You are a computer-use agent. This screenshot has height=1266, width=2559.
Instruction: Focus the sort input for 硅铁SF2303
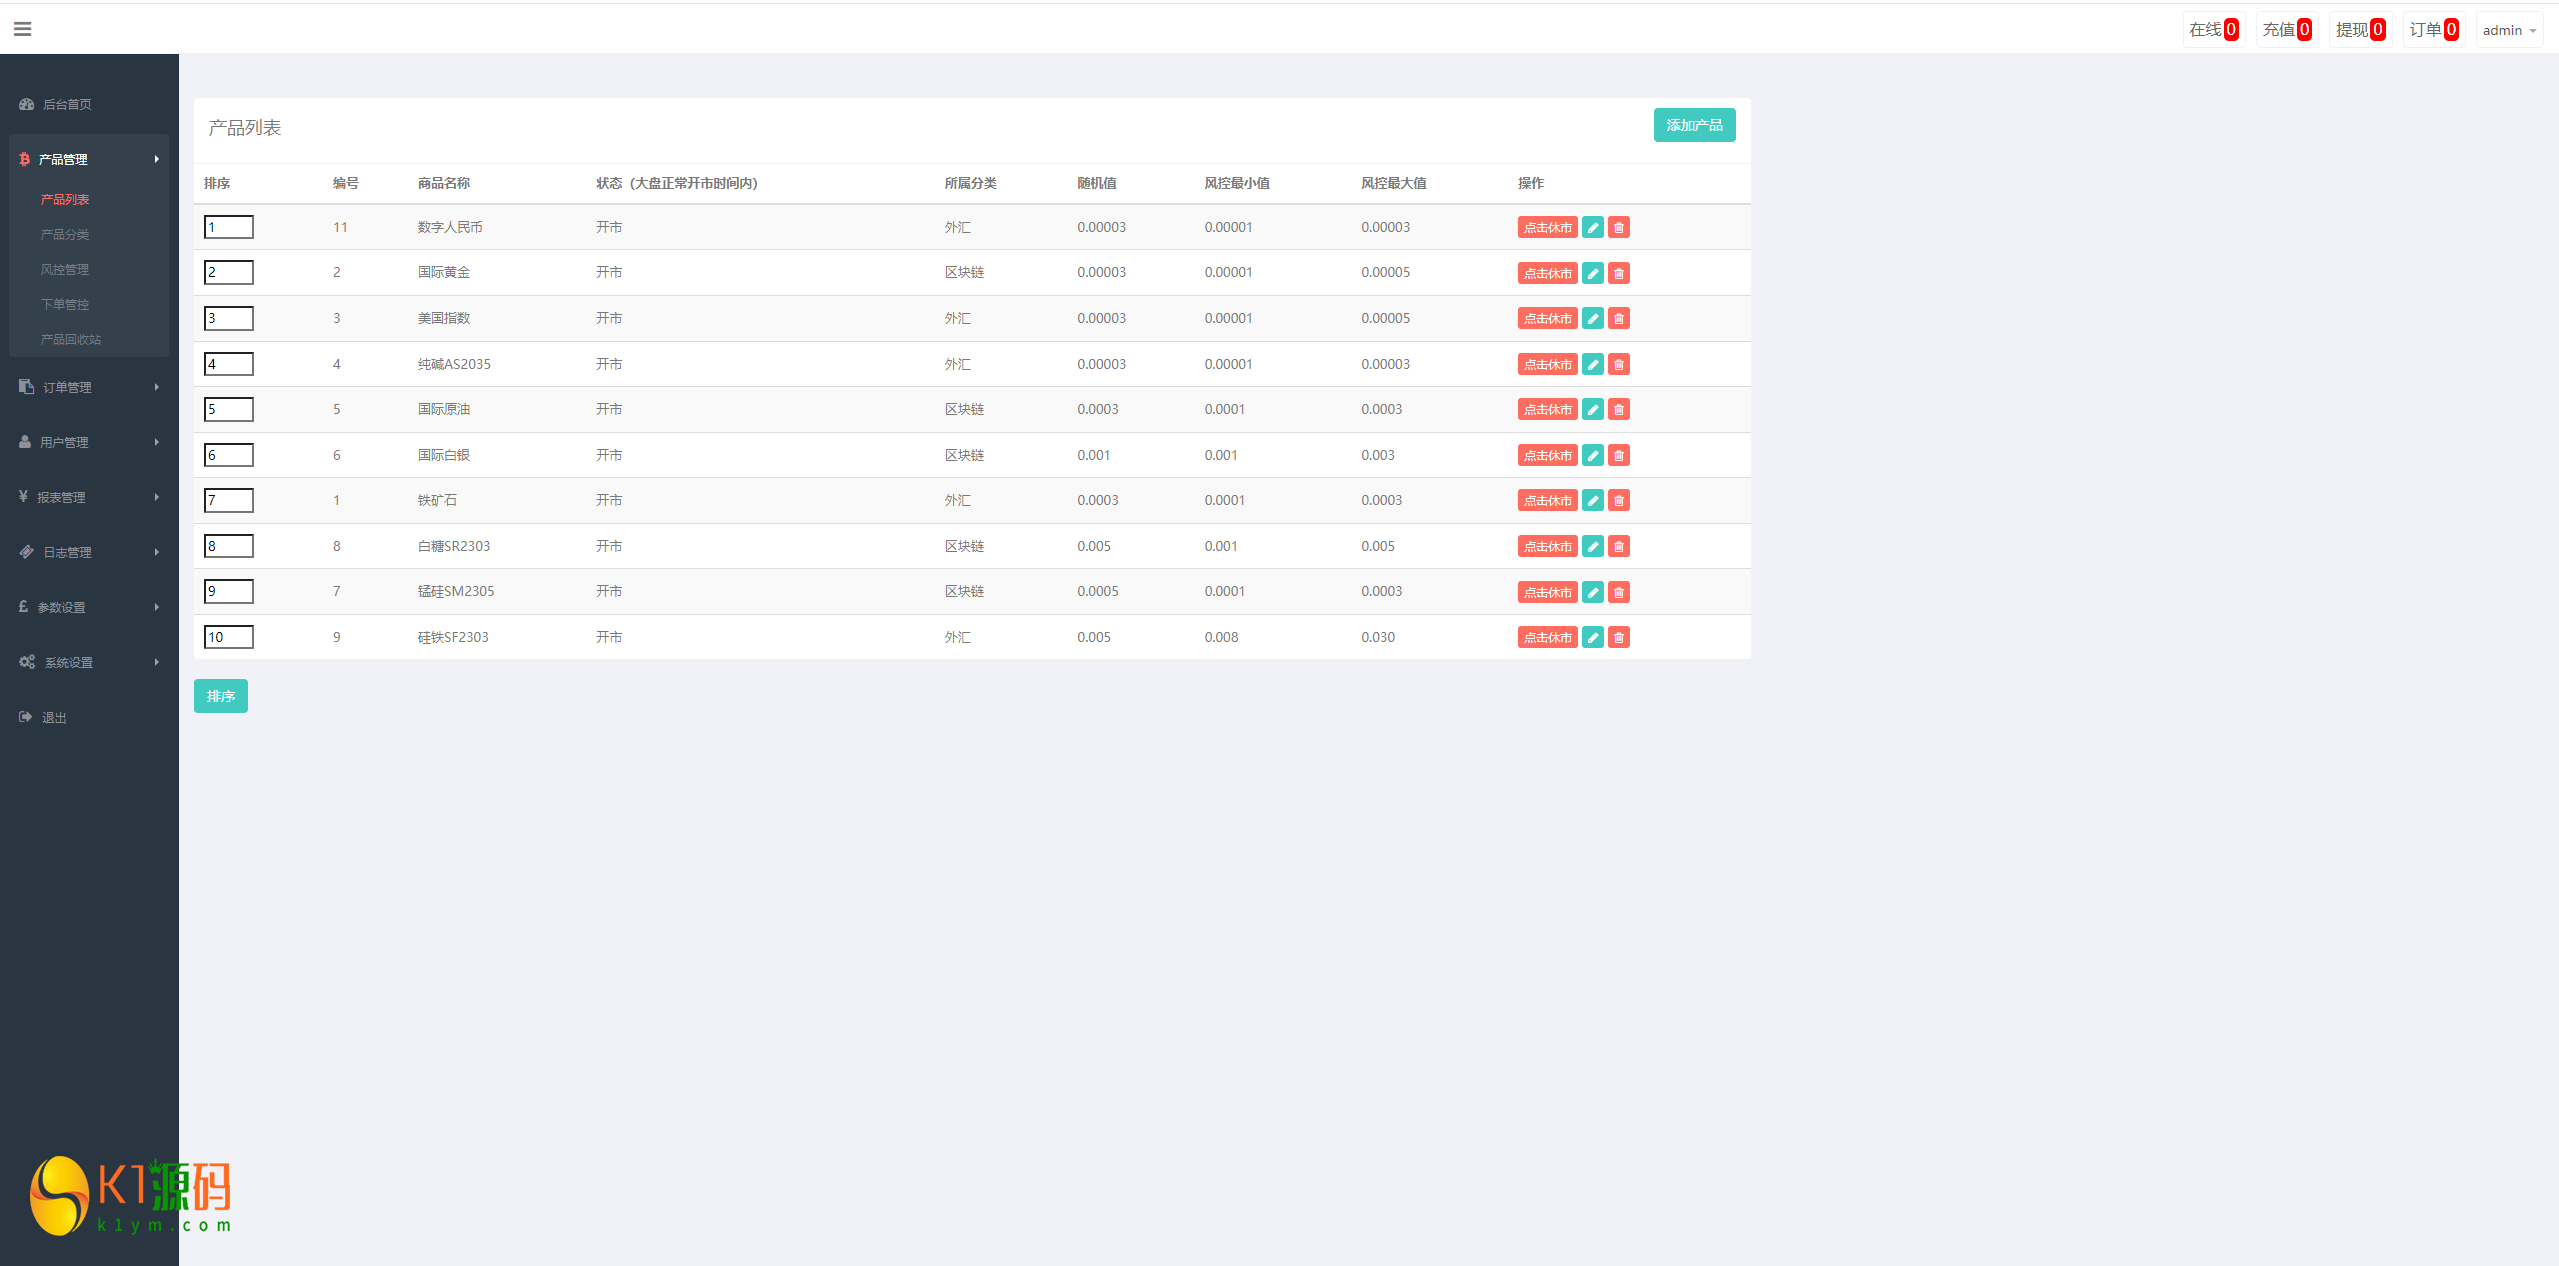click(229, 637)
